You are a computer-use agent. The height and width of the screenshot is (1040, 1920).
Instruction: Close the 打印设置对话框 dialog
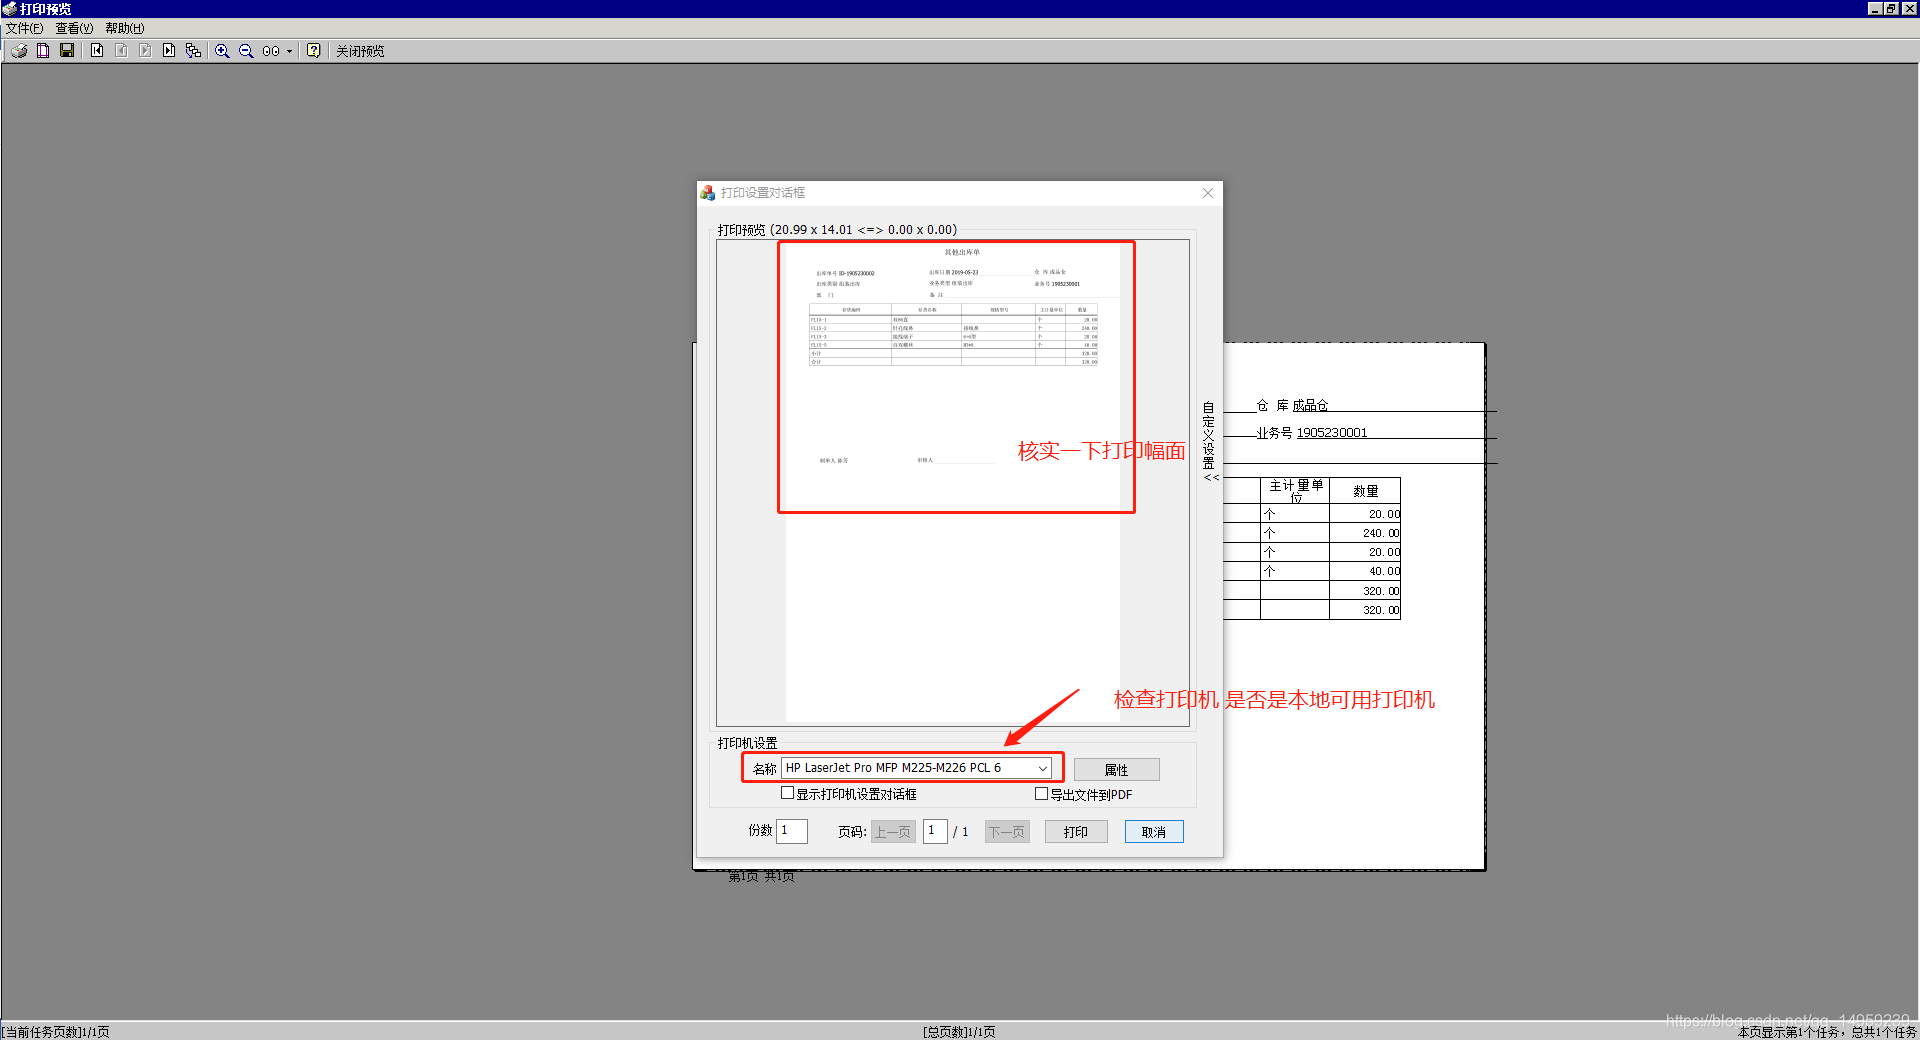(1208, 193)
